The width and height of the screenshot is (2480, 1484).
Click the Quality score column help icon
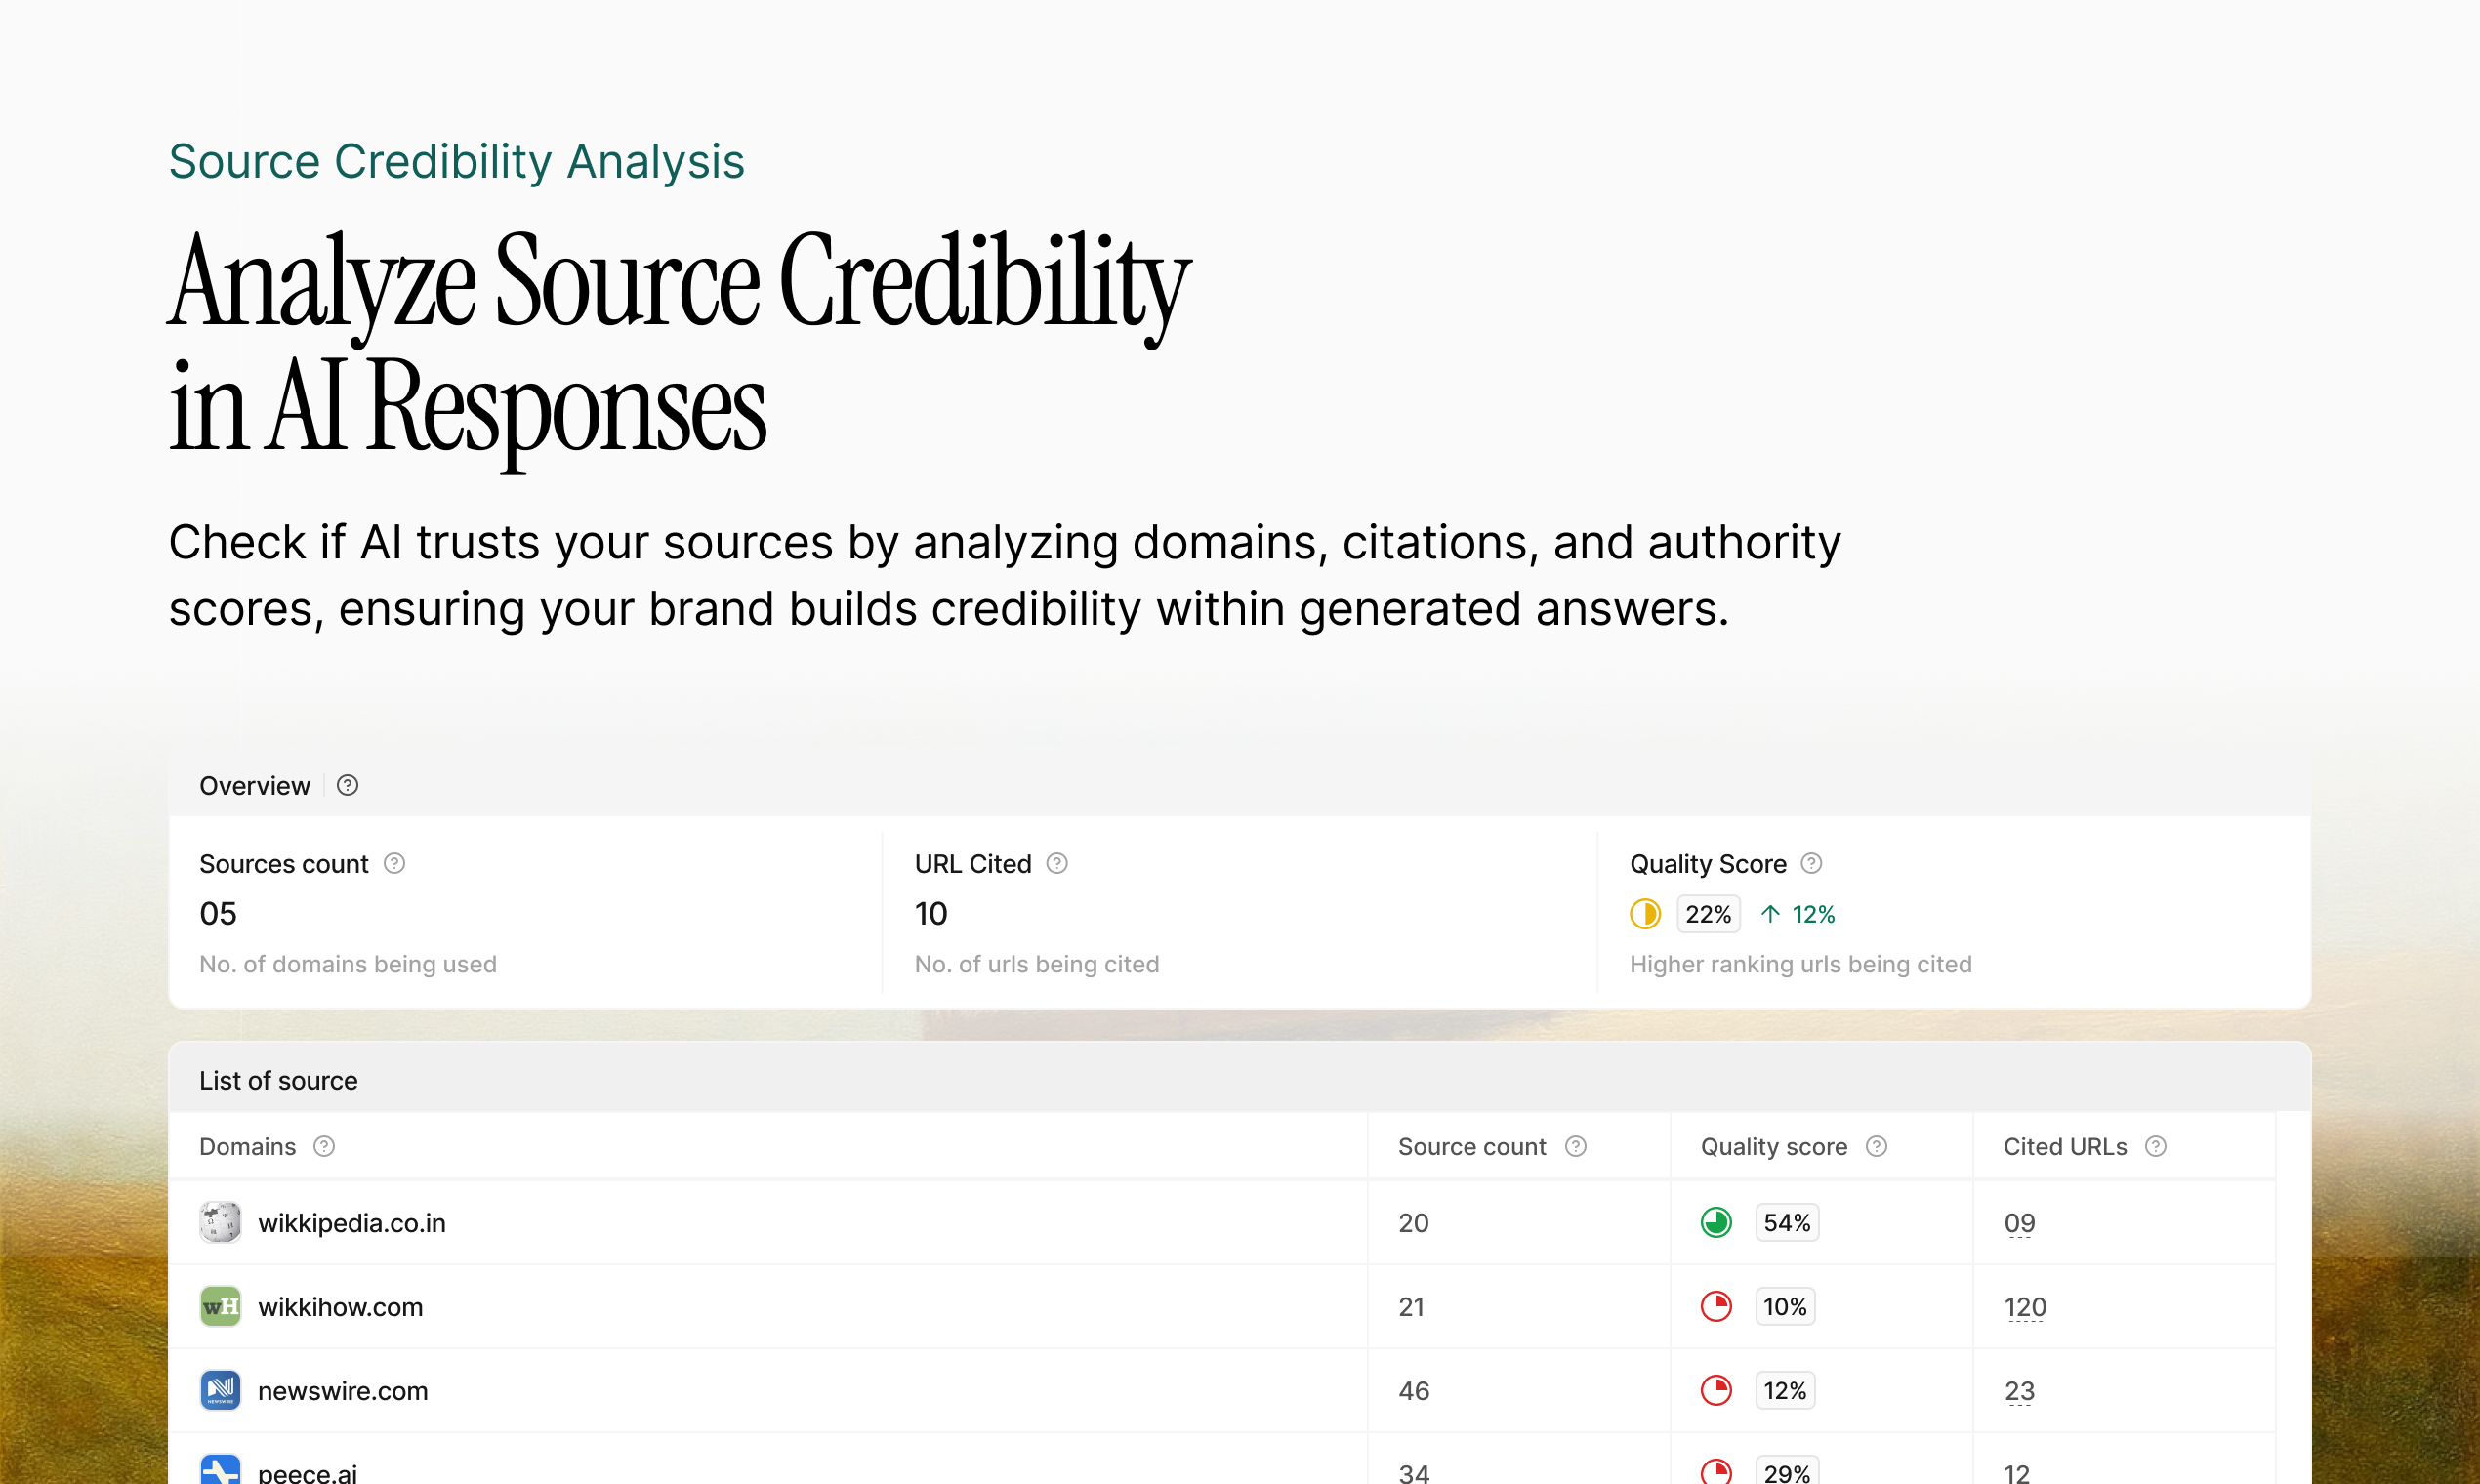pos(1877,1146)
